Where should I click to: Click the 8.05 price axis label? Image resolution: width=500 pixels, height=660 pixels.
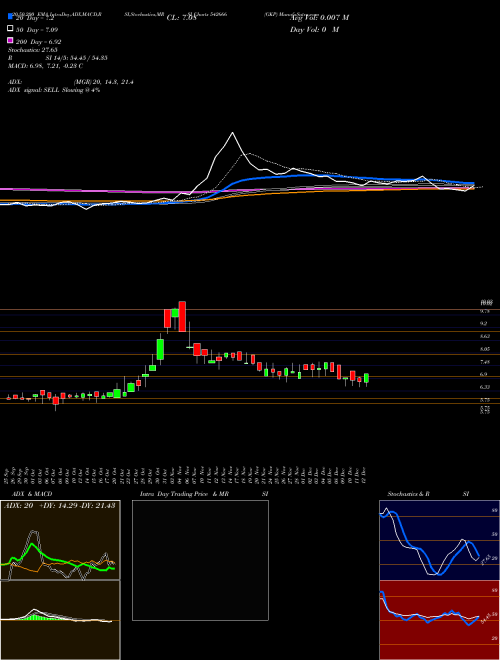pos(484,349)
